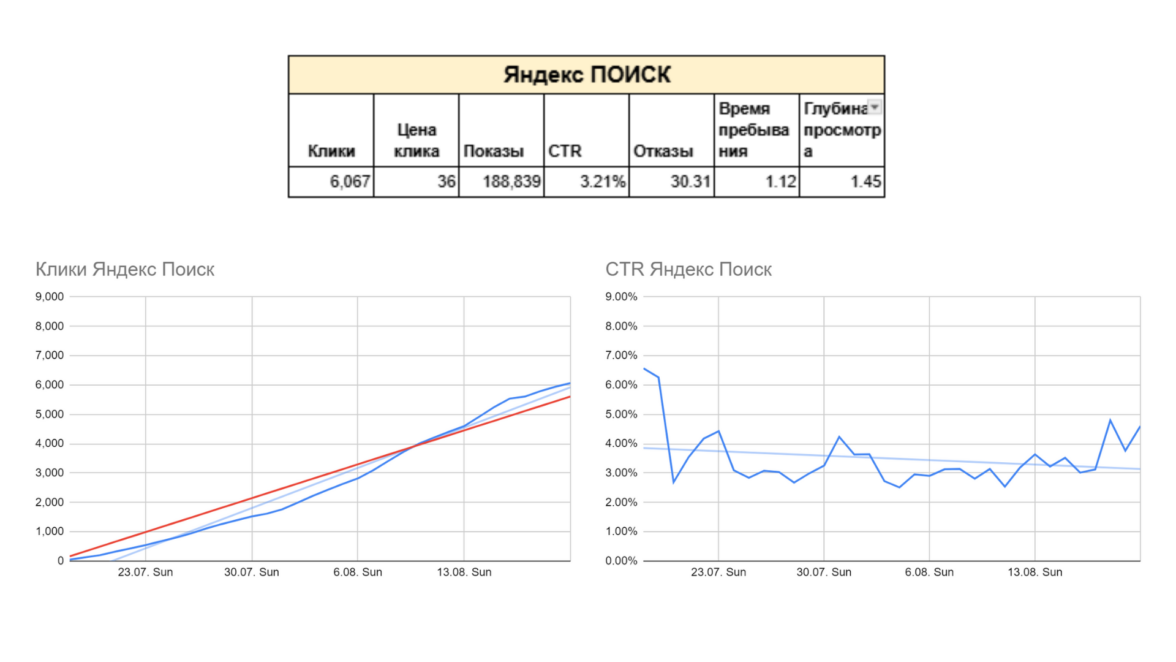Click the 5.00% axis label on CTR chart

(x=621, y=415)
